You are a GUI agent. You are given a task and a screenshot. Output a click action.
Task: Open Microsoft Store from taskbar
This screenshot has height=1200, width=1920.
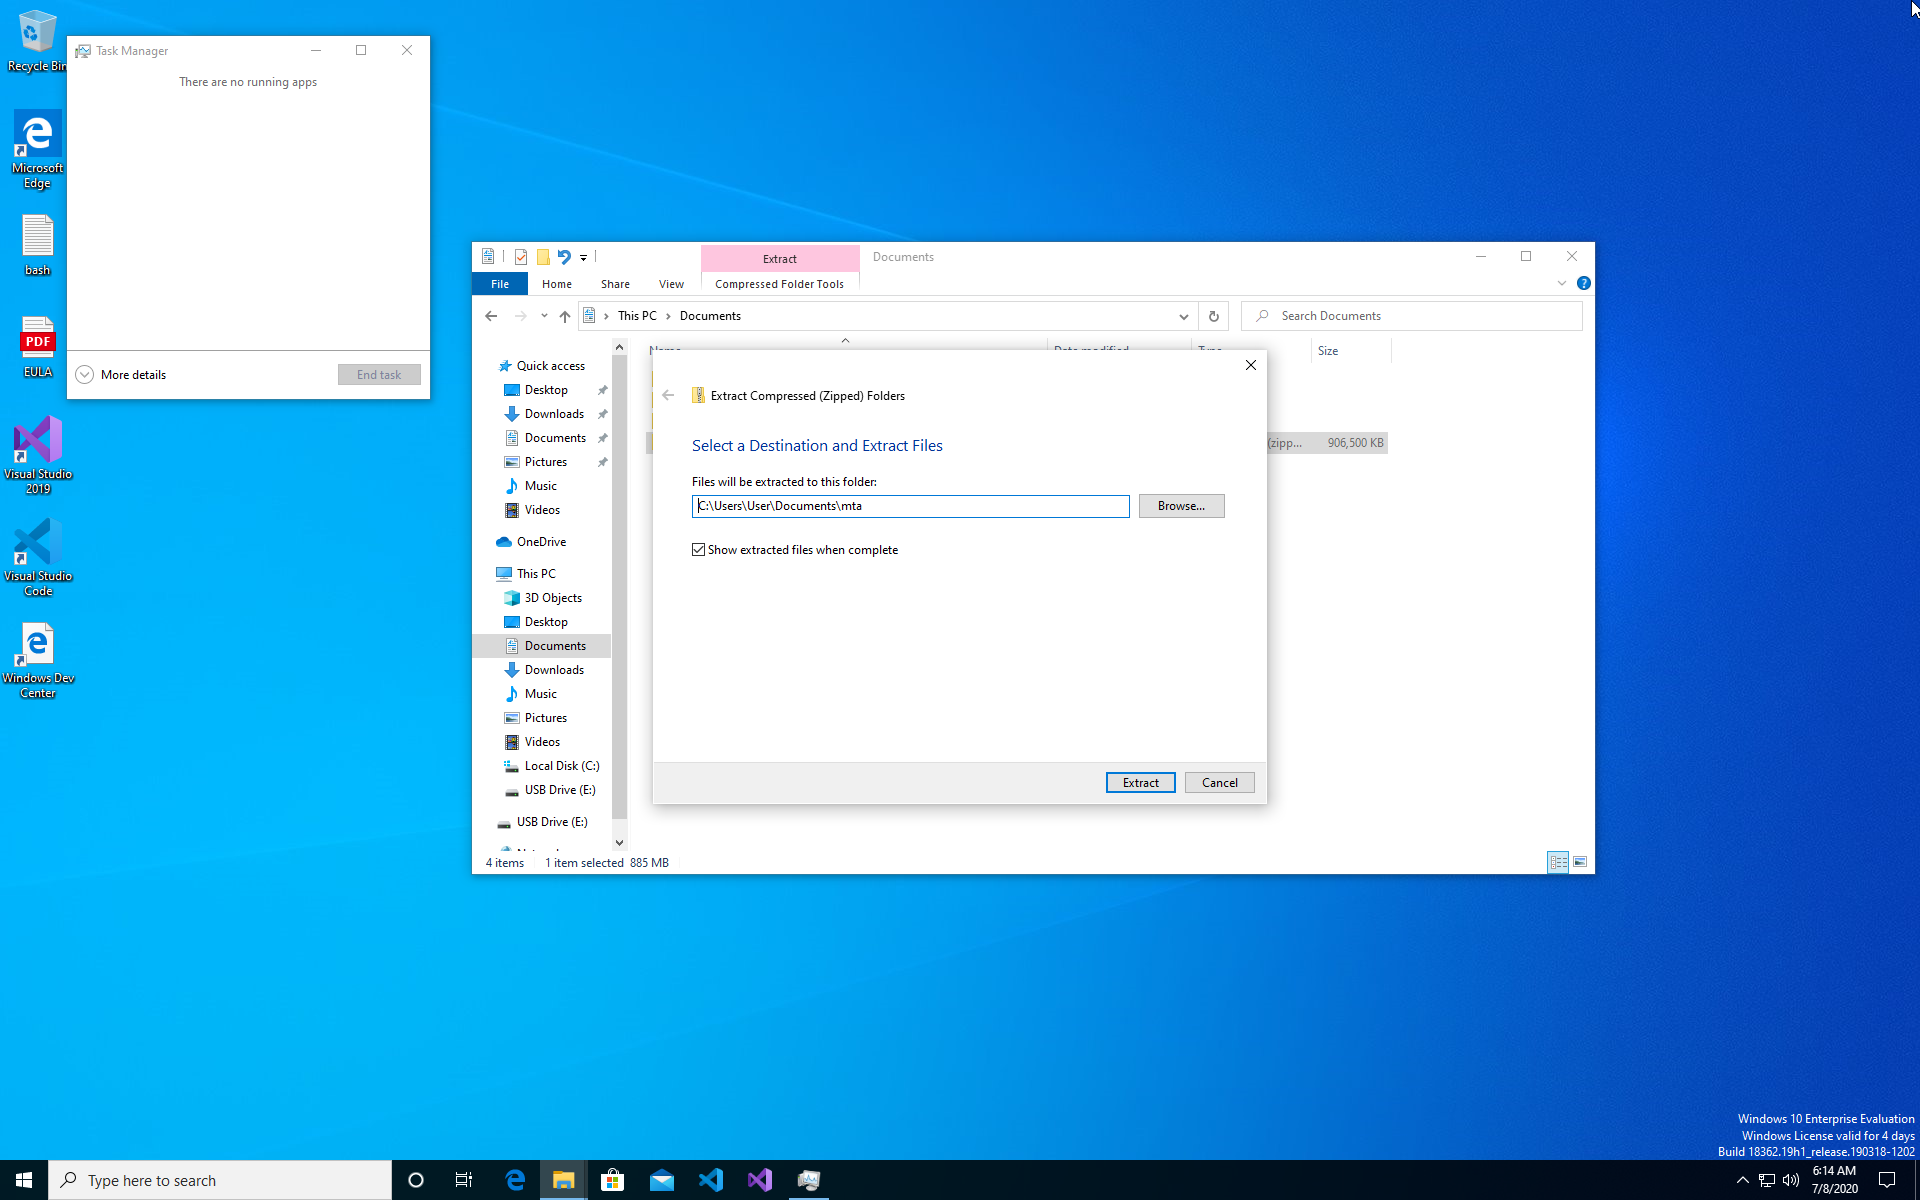pos(612,1180)
